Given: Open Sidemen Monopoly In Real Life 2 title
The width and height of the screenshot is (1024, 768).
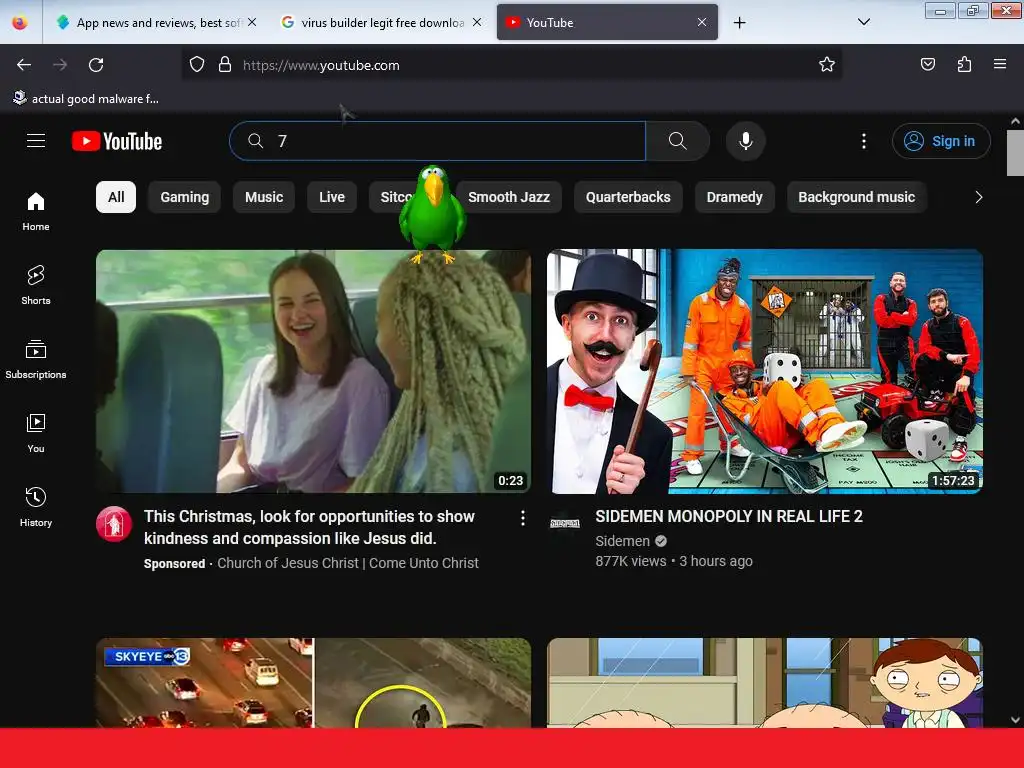Looking at the screenshot, I should (x=729, y=517).
